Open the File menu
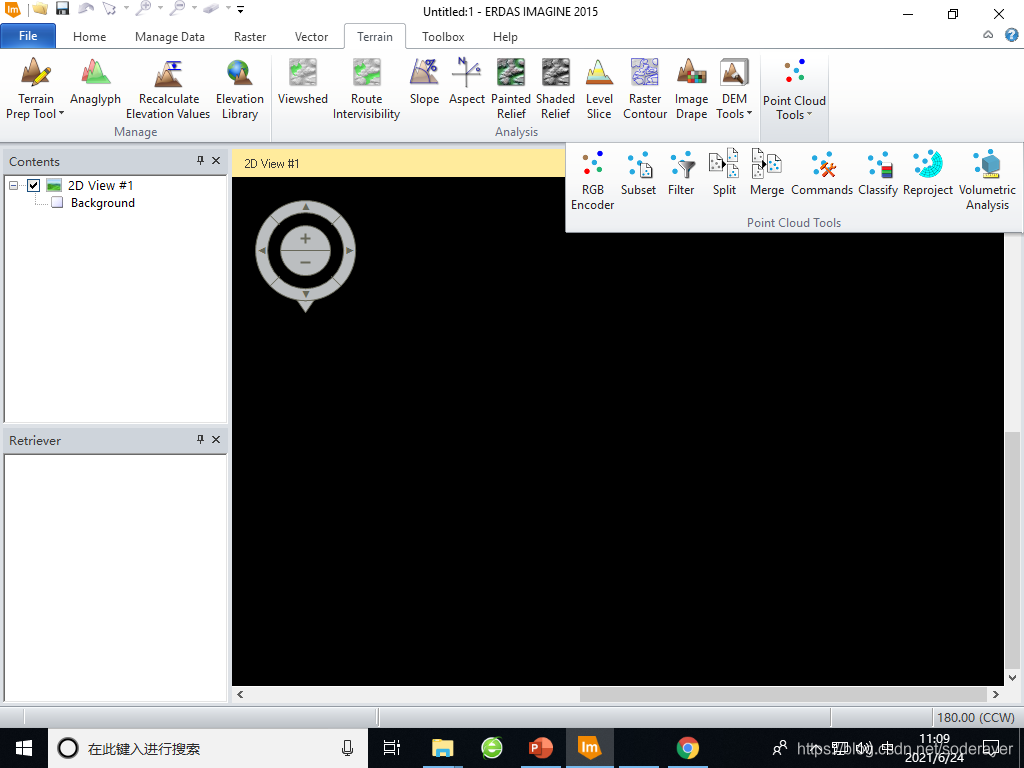This screenshot has height=768, width=1024. (28, 36)
